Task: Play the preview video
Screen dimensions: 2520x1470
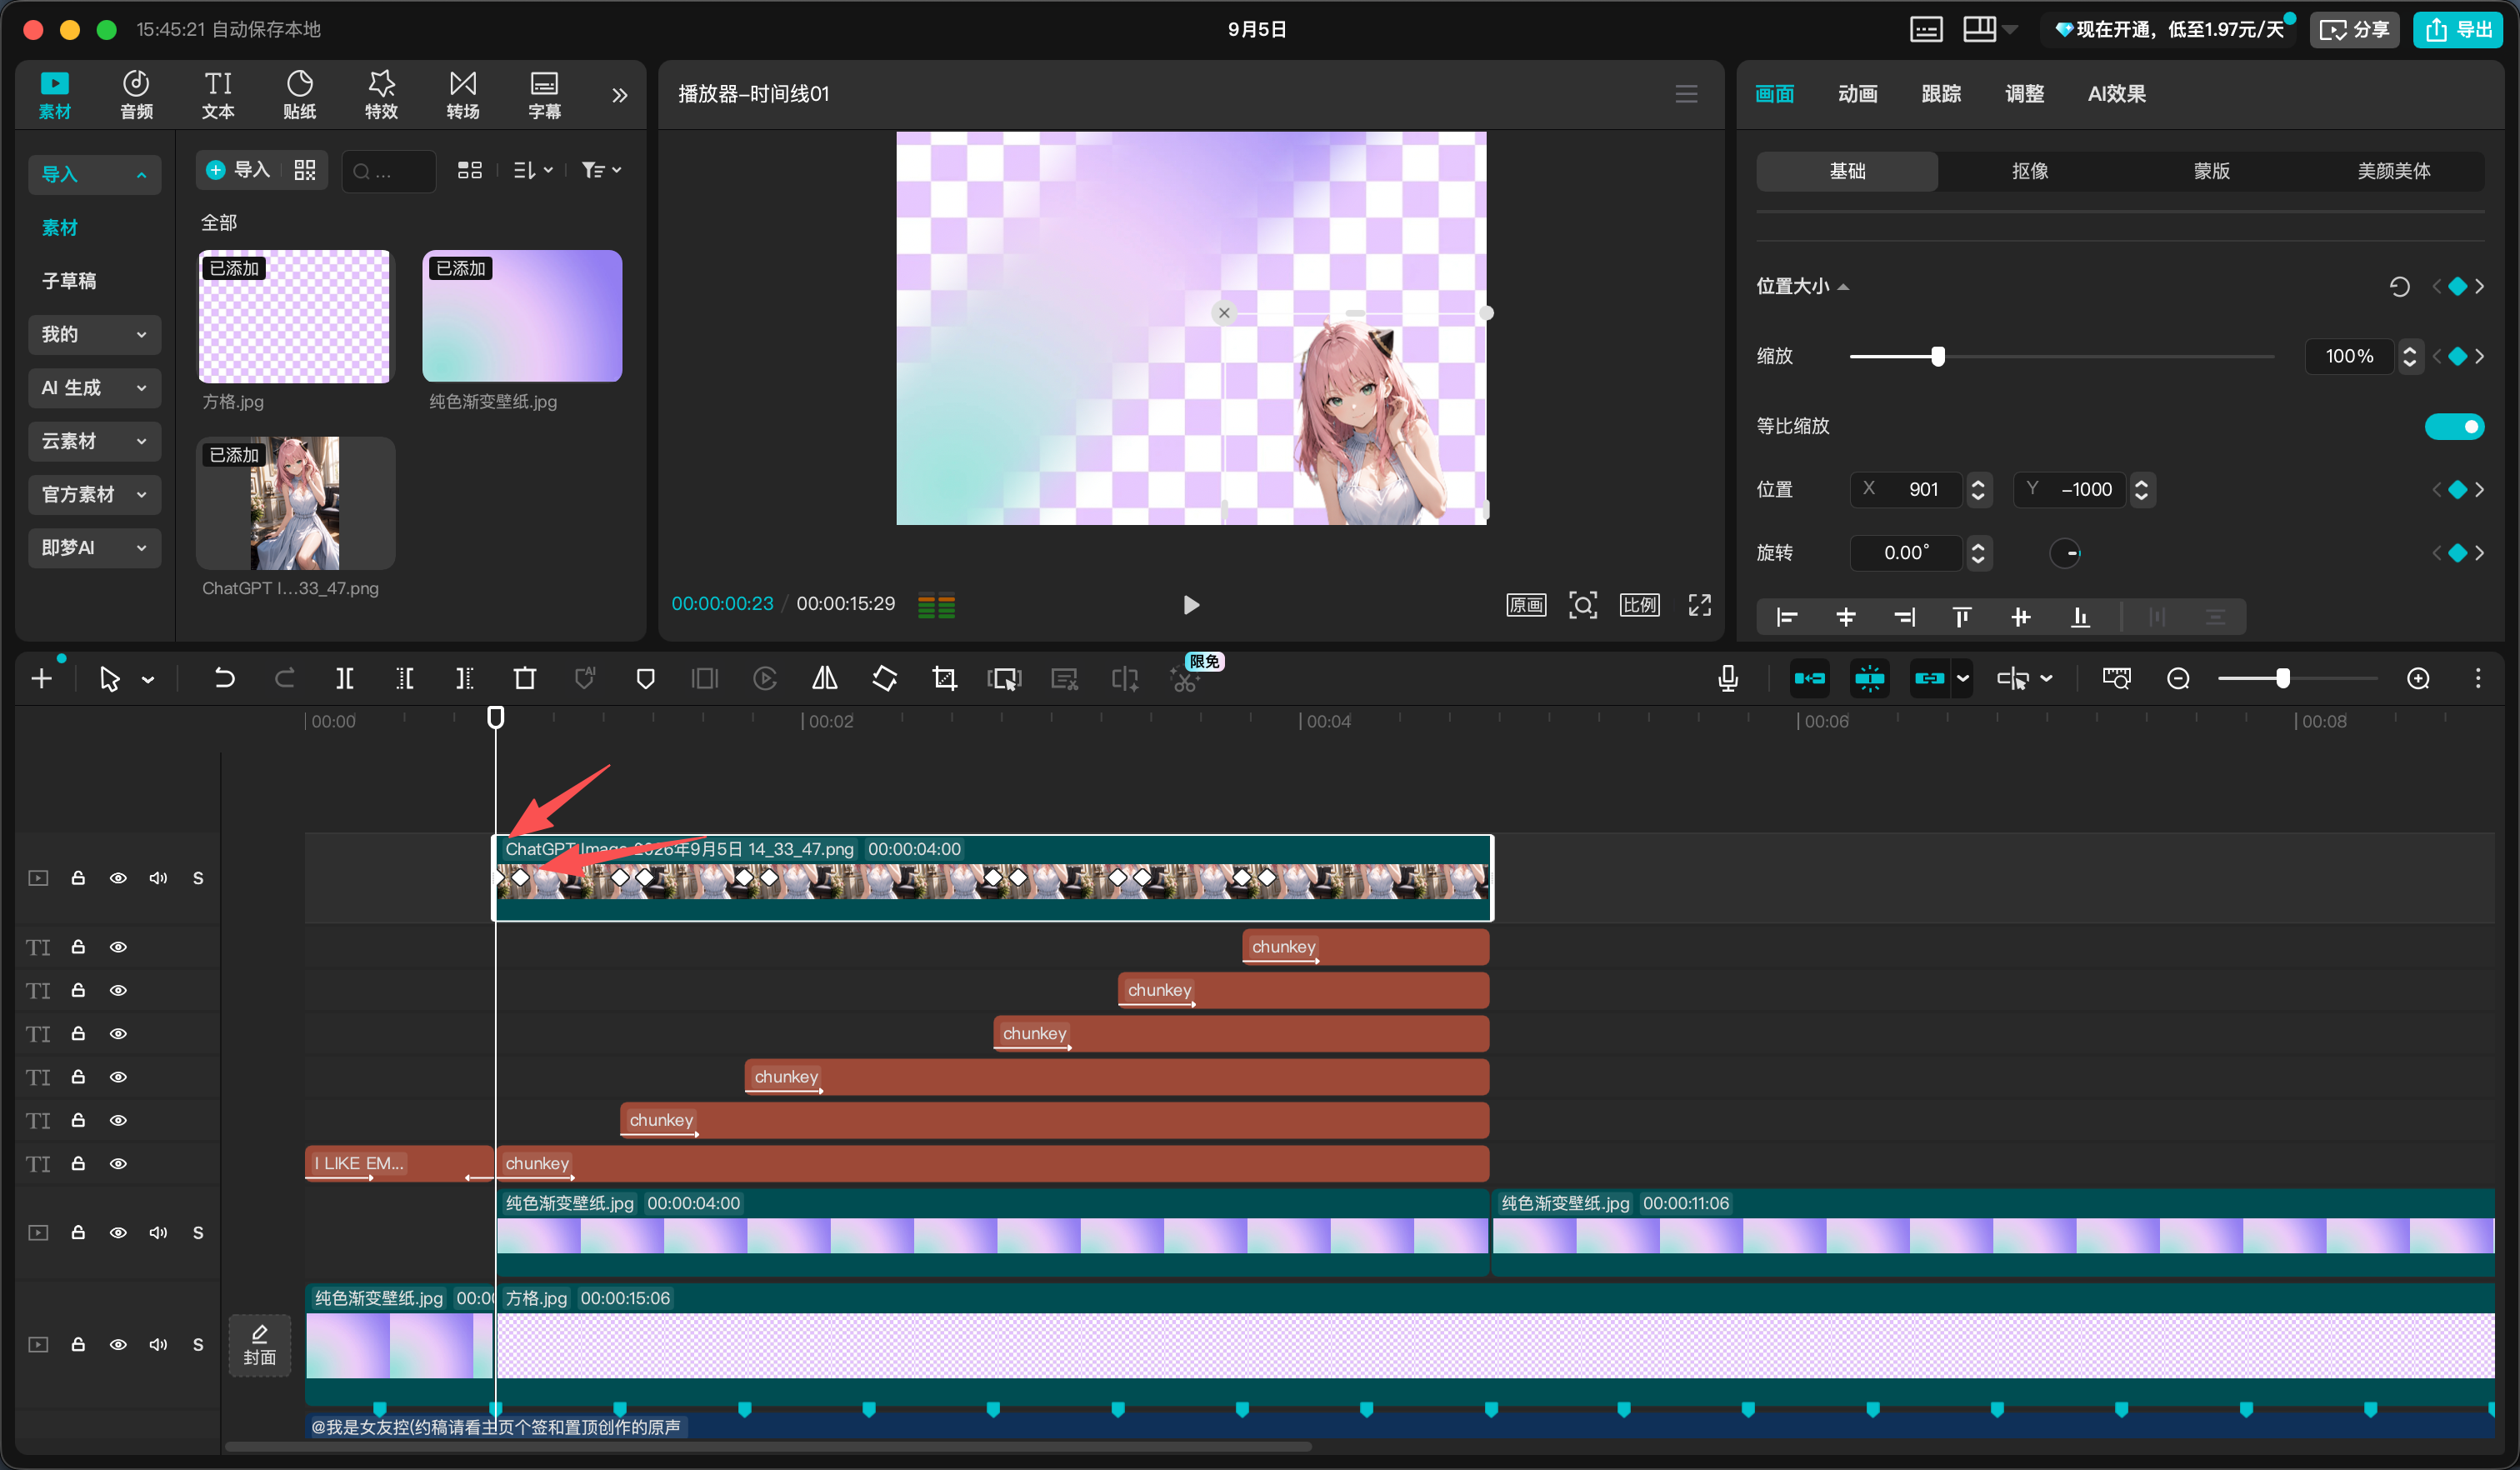Action: 1190,605
